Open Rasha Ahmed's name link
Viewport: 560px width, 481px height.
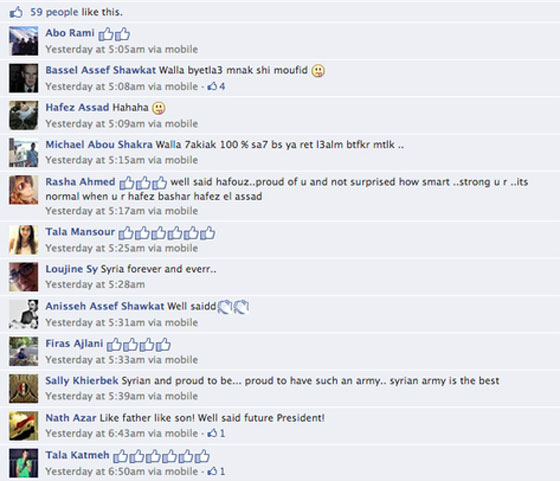click(80, 181)
